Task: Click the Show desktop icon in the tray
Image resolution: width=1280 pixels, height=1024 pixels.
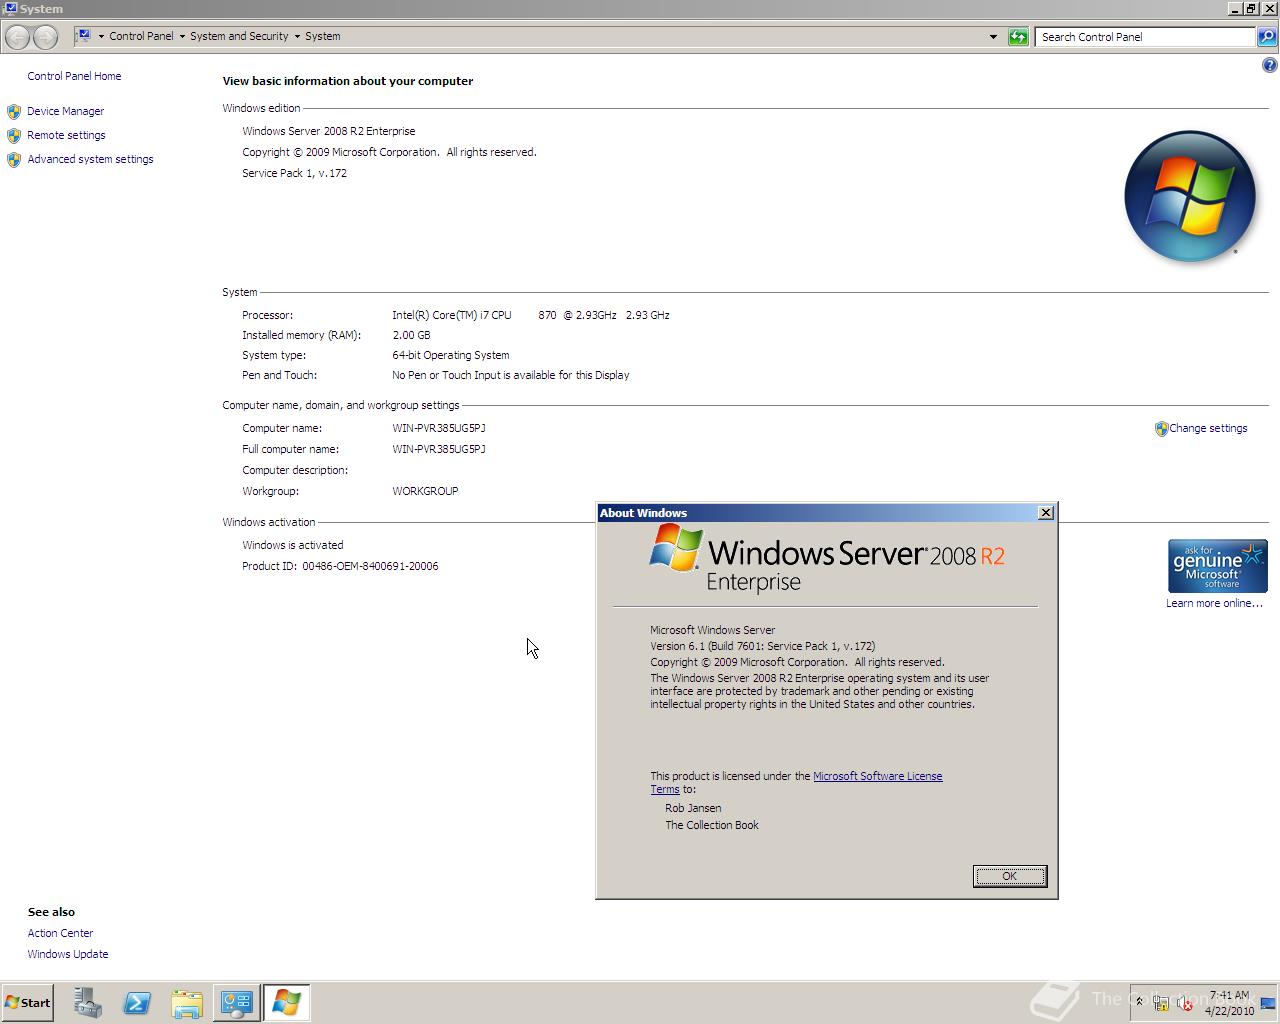Action: click(1268, 1003)
